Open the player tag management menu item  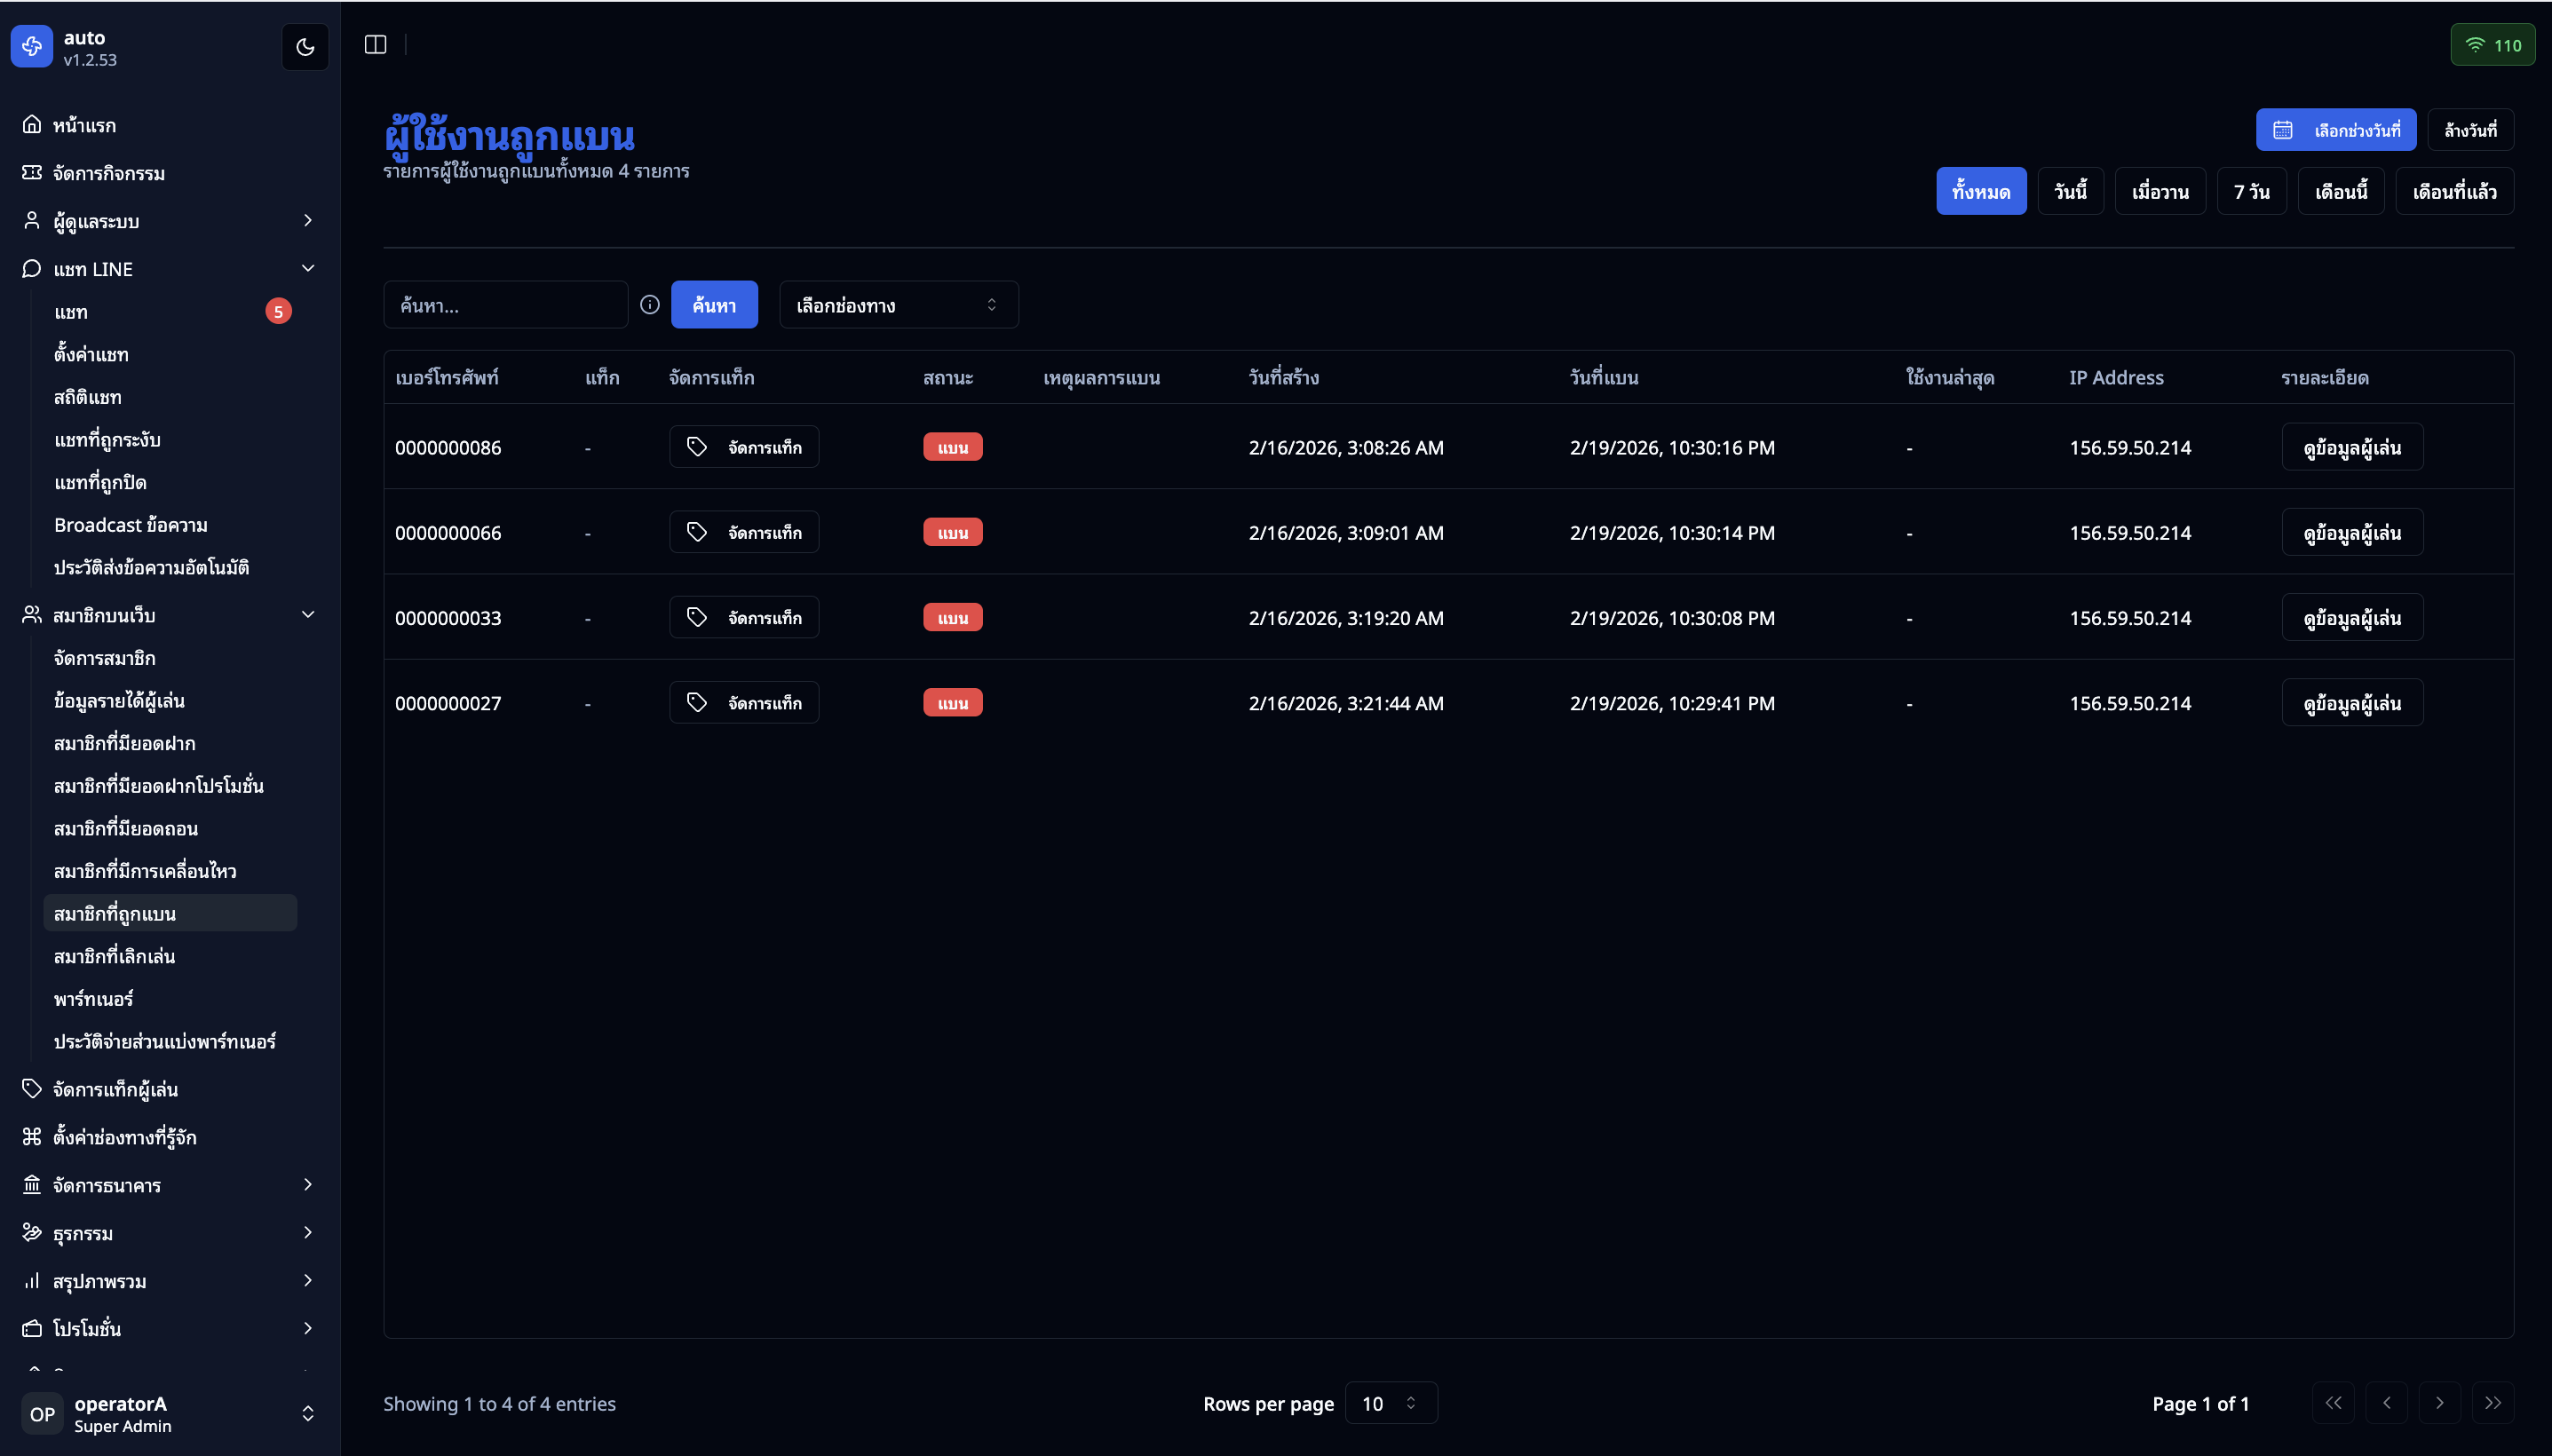pyautogui.click(x=115, y=1089)
